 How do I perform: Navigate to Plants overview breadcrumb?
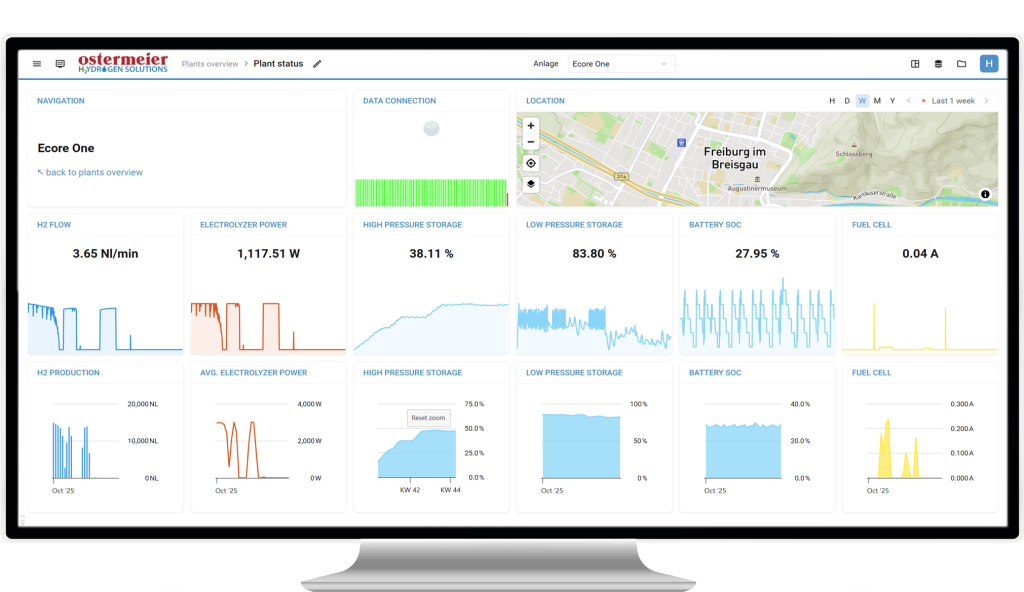[x=209, y=64]
